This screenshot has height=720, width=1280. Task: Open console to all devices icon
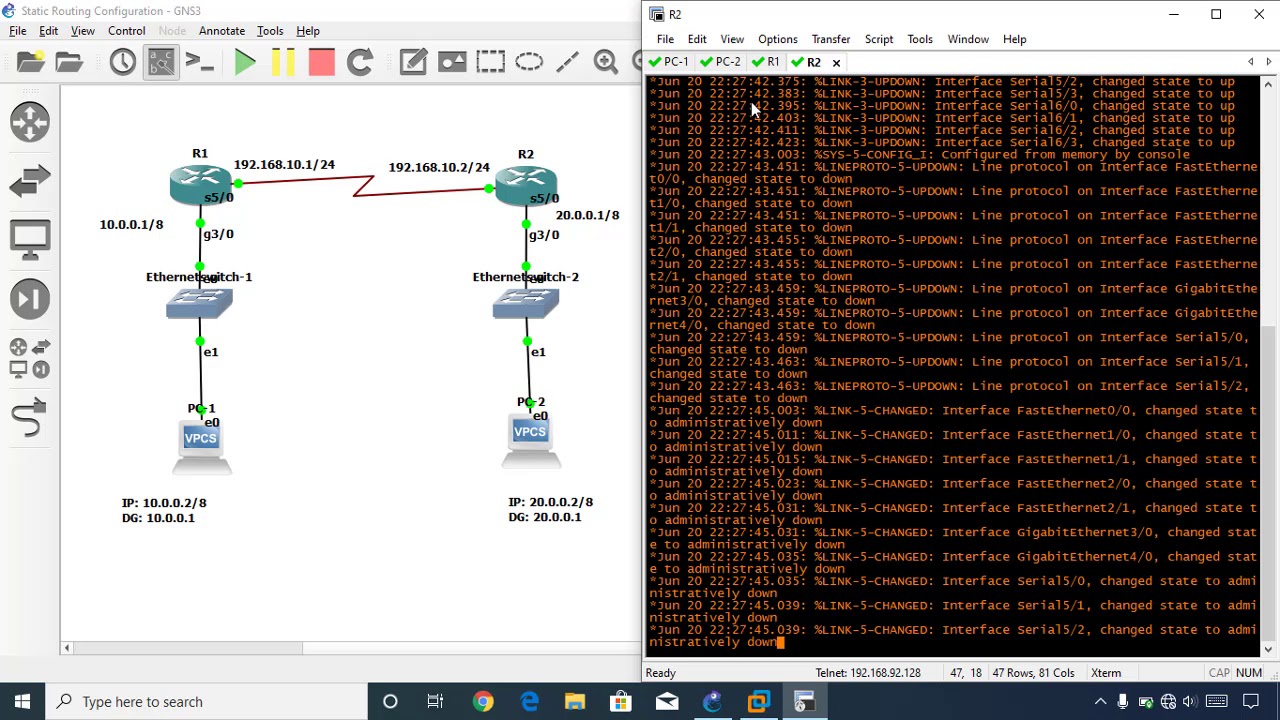(199, 62)
